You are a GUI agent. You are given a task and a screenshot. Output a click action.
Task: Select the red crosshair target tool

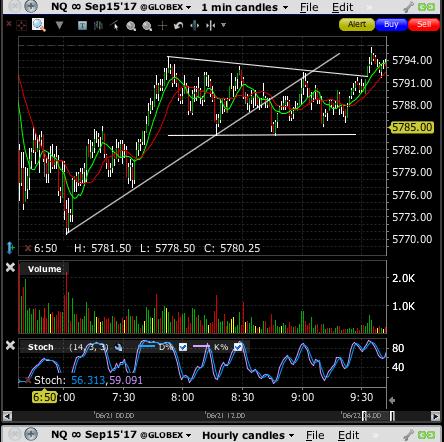(x=21, y=25)
